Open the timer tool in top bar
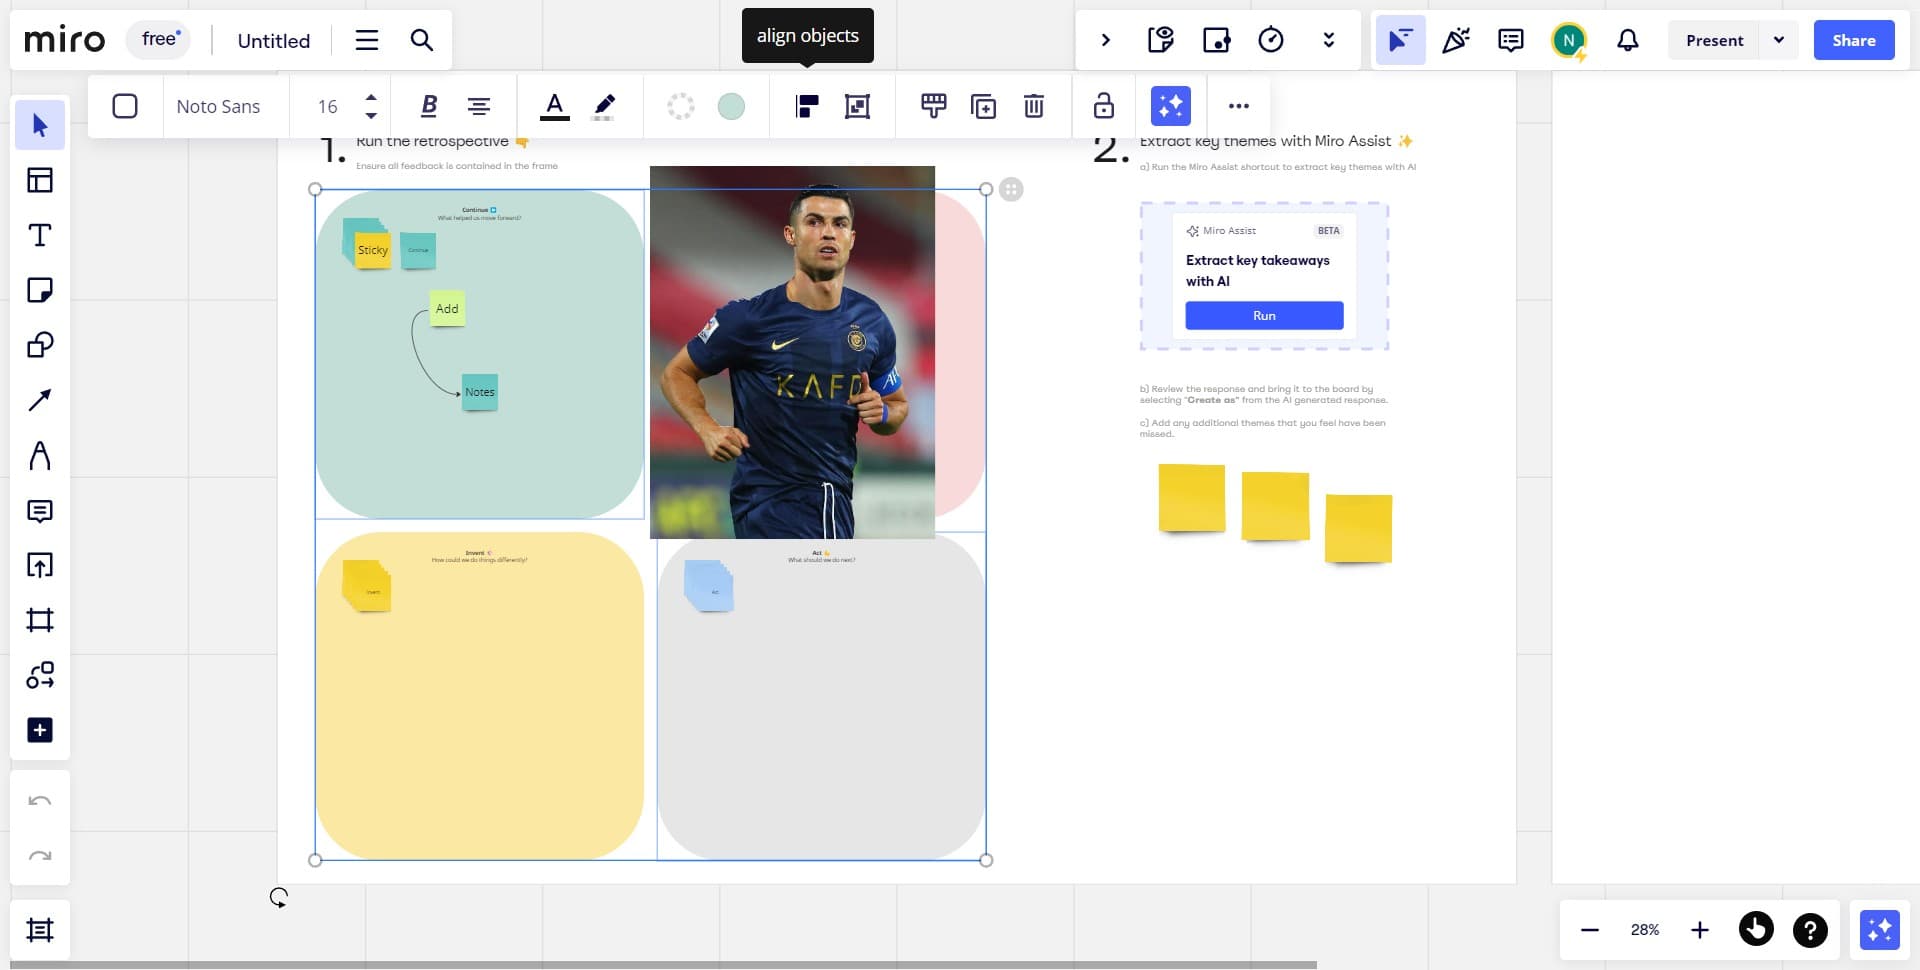Screen dimensions: 1920x970 [x=1270, y=40]
